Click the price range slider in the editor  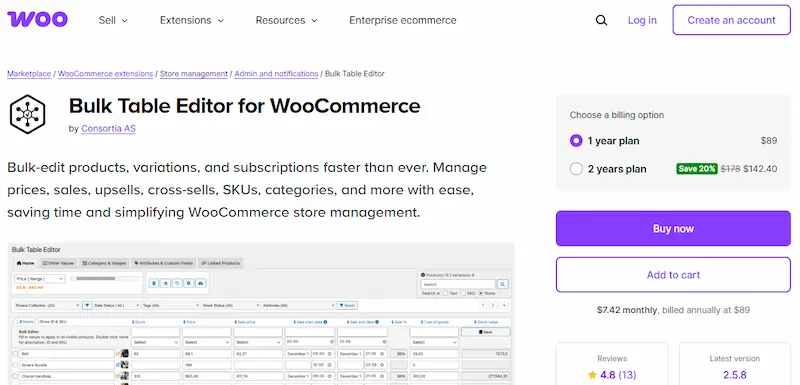pos(106,278)
